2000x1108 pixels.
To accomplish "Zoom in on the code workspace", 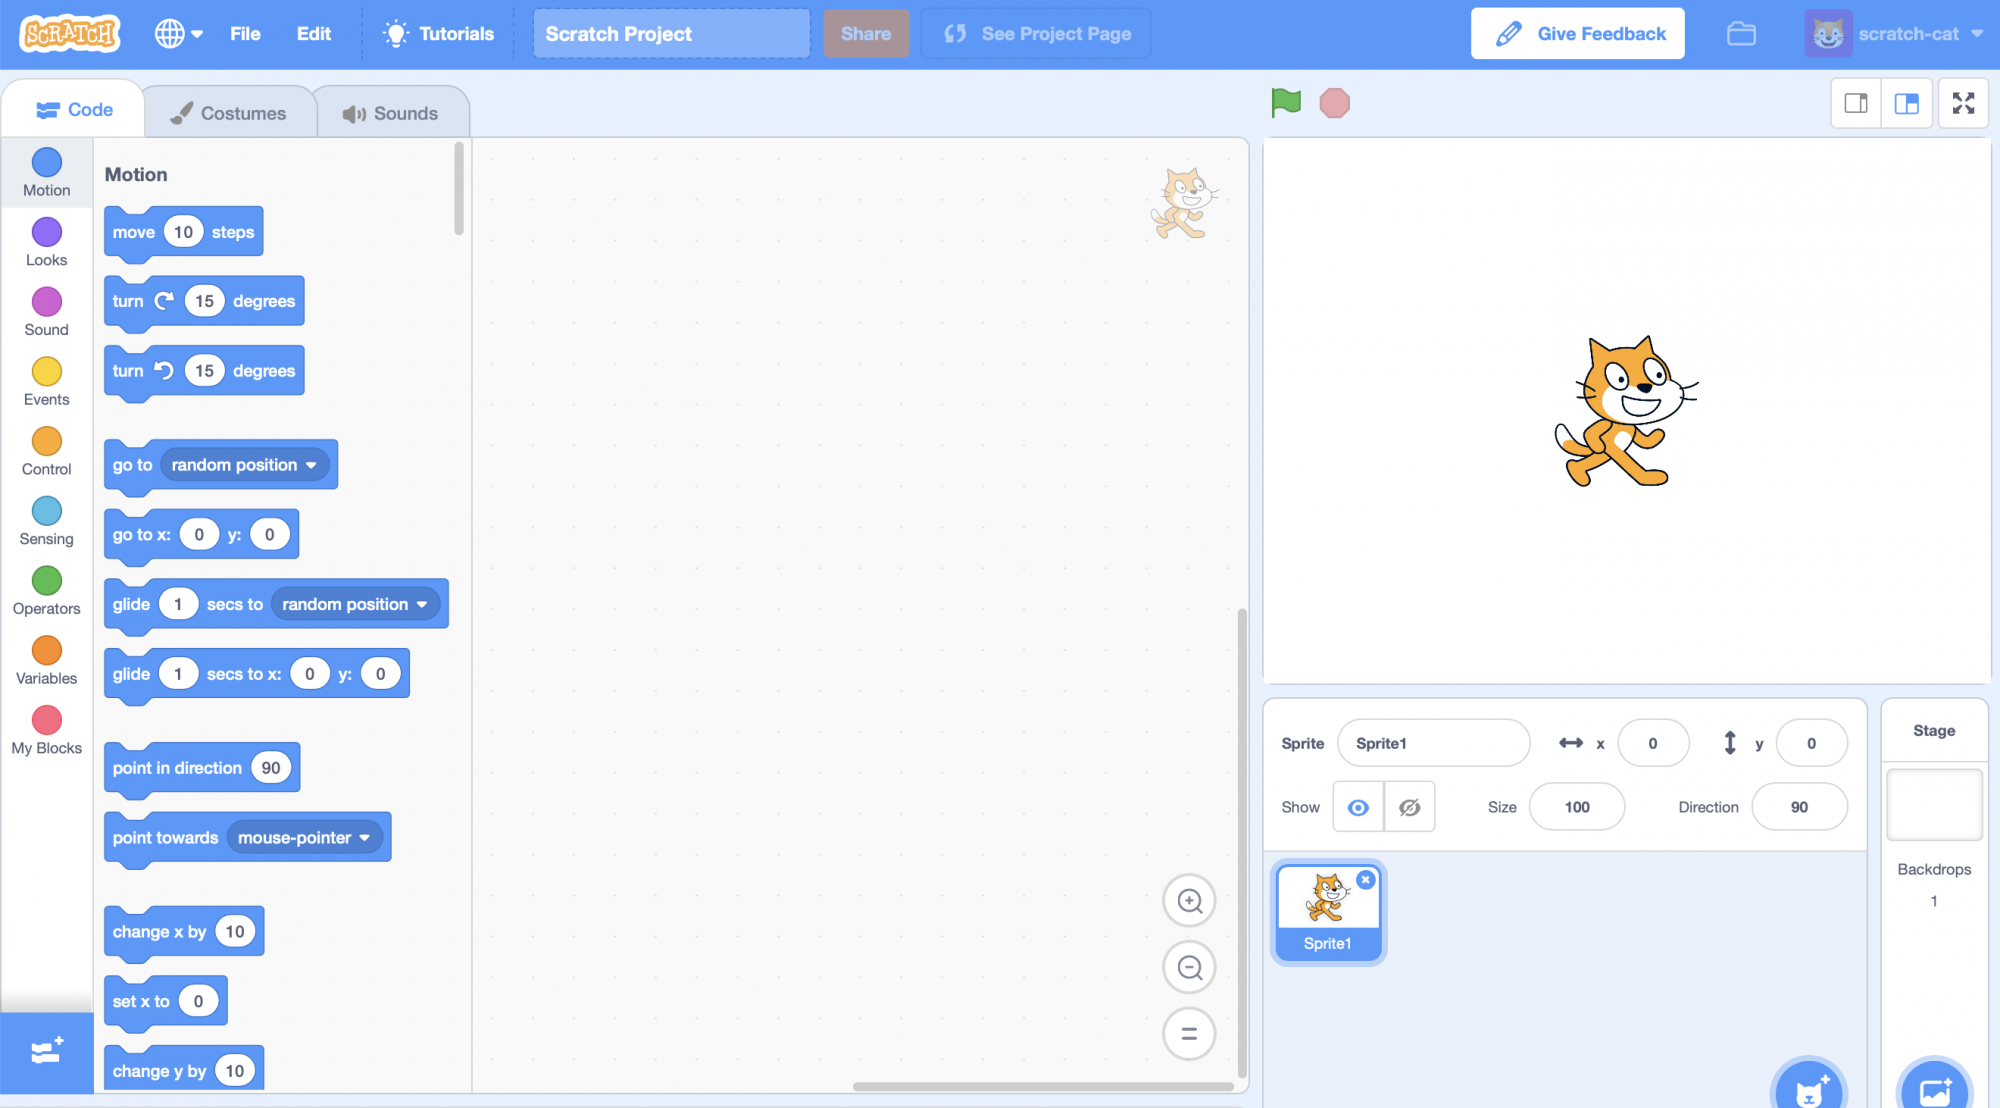I will click(x=1189, y=901).
